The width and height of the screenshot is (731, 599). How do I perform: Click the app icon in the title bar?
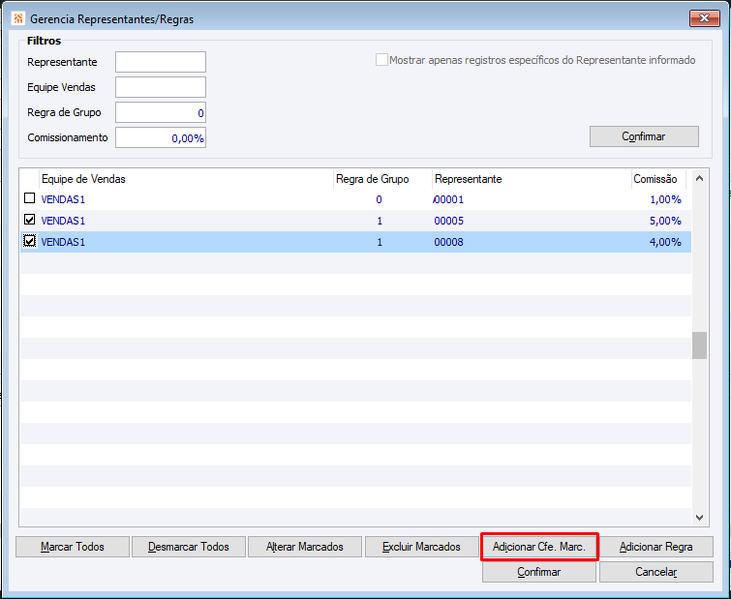[18, 19]
